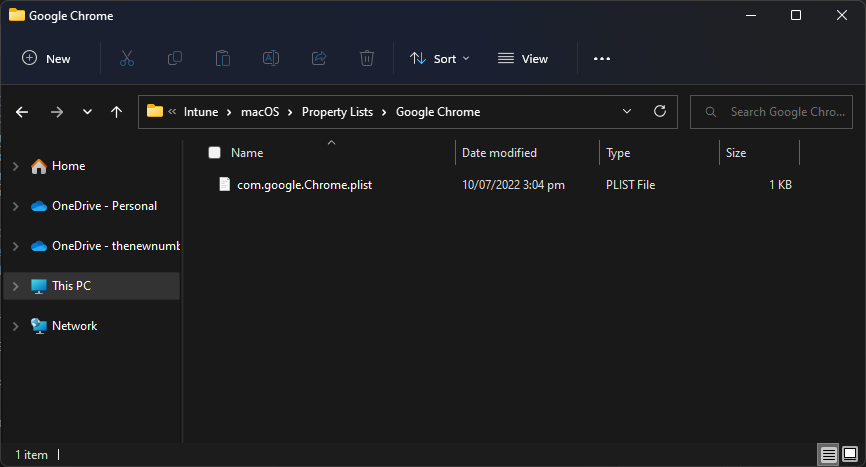Expand subfolders arrow after Intune
The height and width of the screenshot is (467, 866).
tap(229, 112)
